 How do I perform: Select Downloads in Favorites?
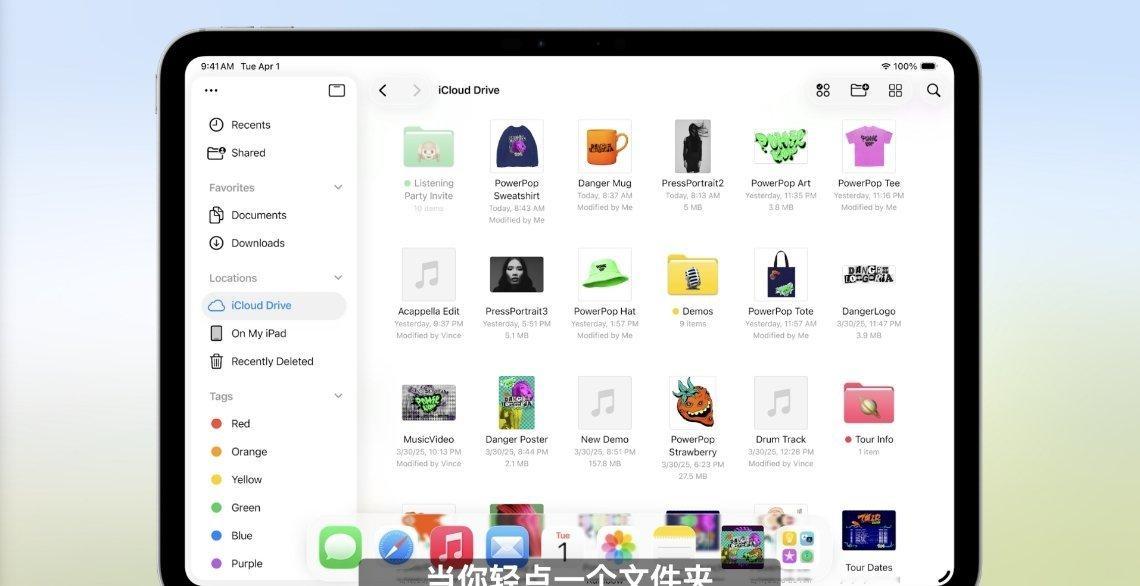point(274,243)
